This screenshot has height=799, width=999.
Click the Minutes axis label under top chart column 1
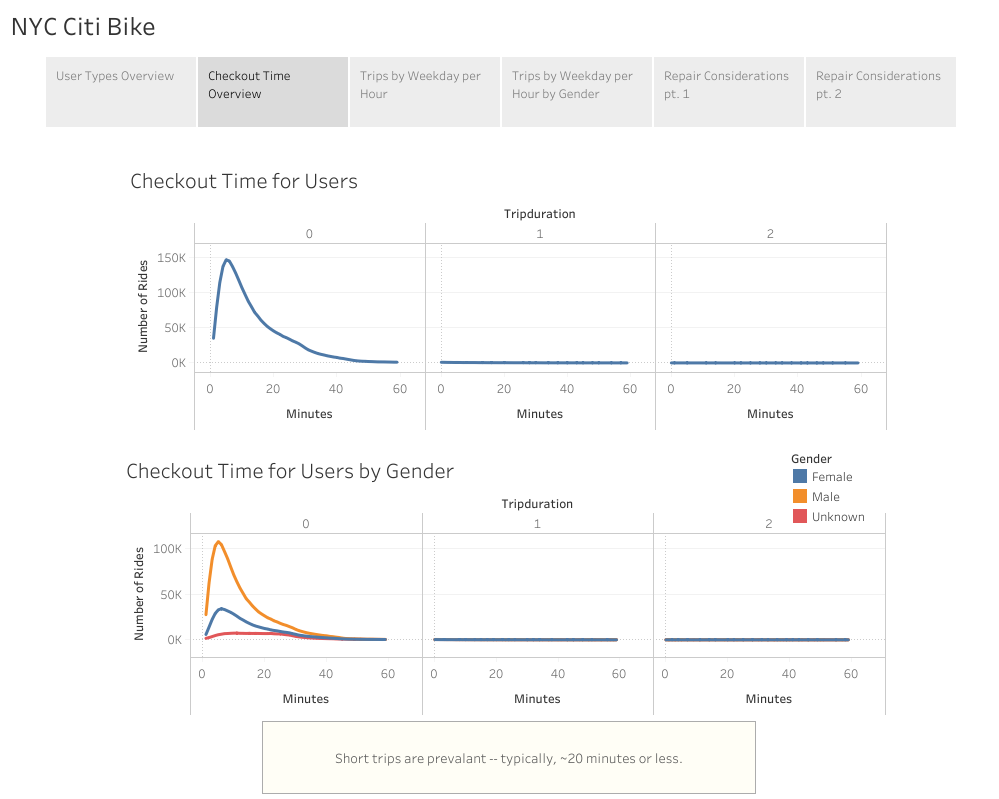(540, 414)
